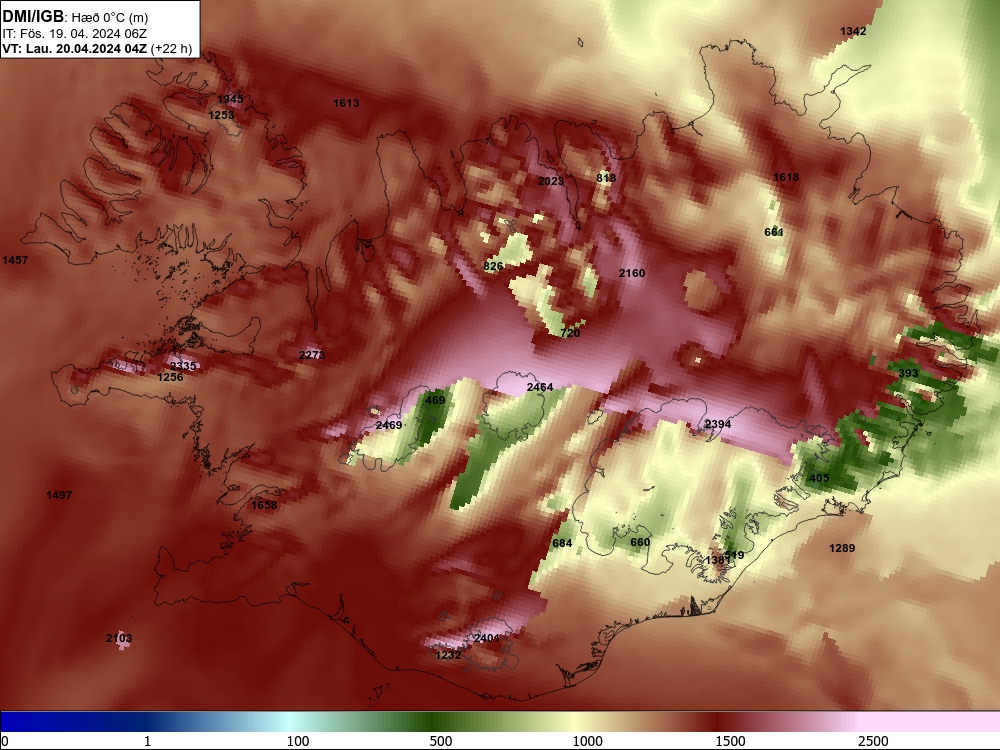Image resolution: width=1000 pixels, height=750 pixels.
Task: Select the offshore value 1457
Action: point(15,260)
